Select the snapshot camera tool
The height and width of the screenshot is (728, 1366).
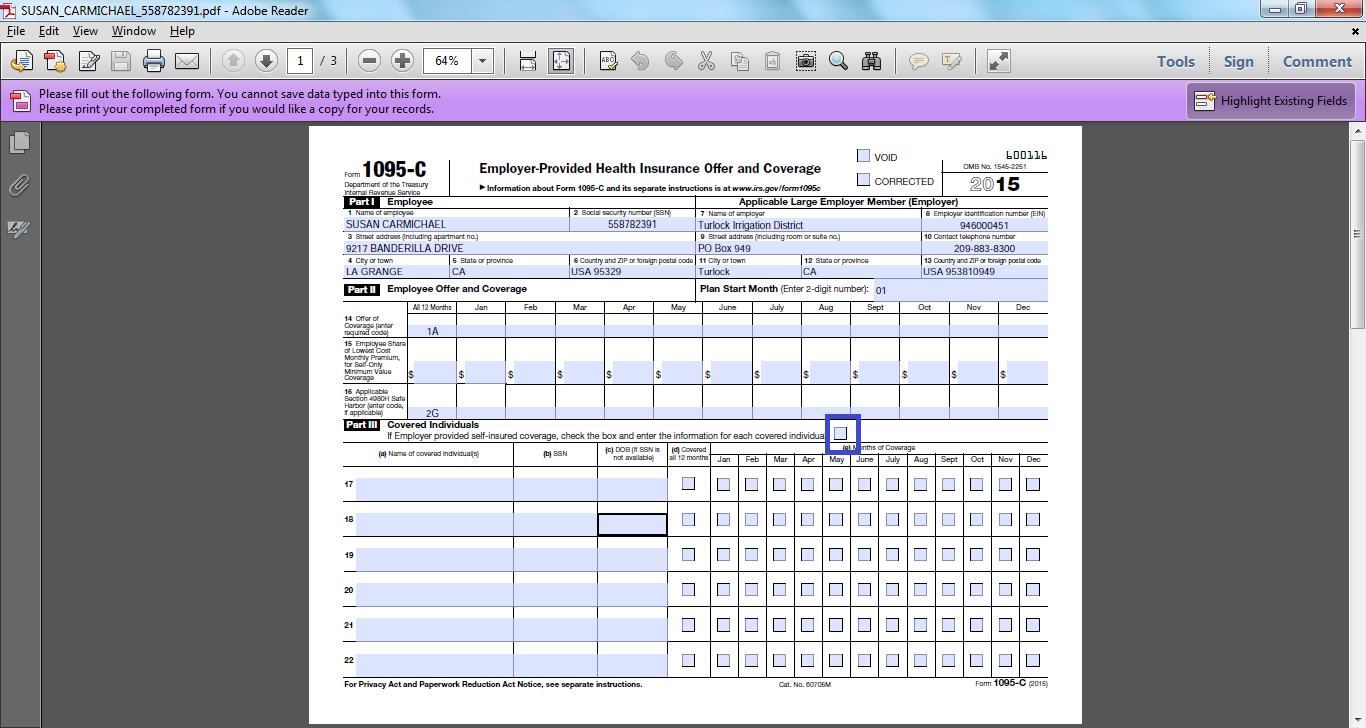(805, 61)
